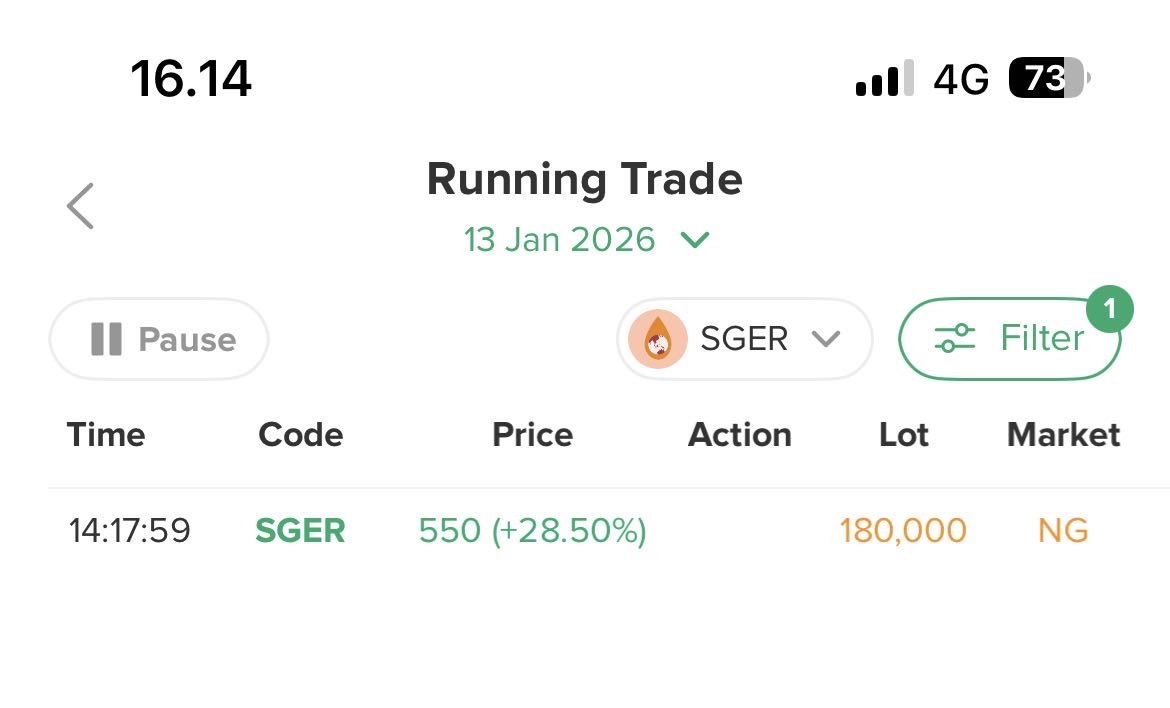Open the date dropdown chevron
The width and height of the screenshot is (1170, 708).
(695, 240)
